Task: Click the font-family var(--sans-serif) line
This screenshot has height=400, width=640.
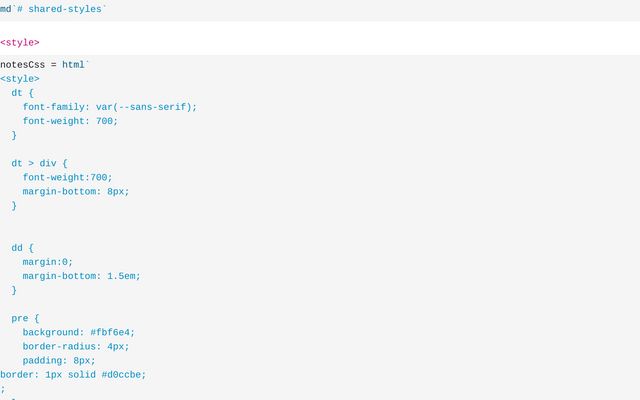Action: [x=110, y=107]
